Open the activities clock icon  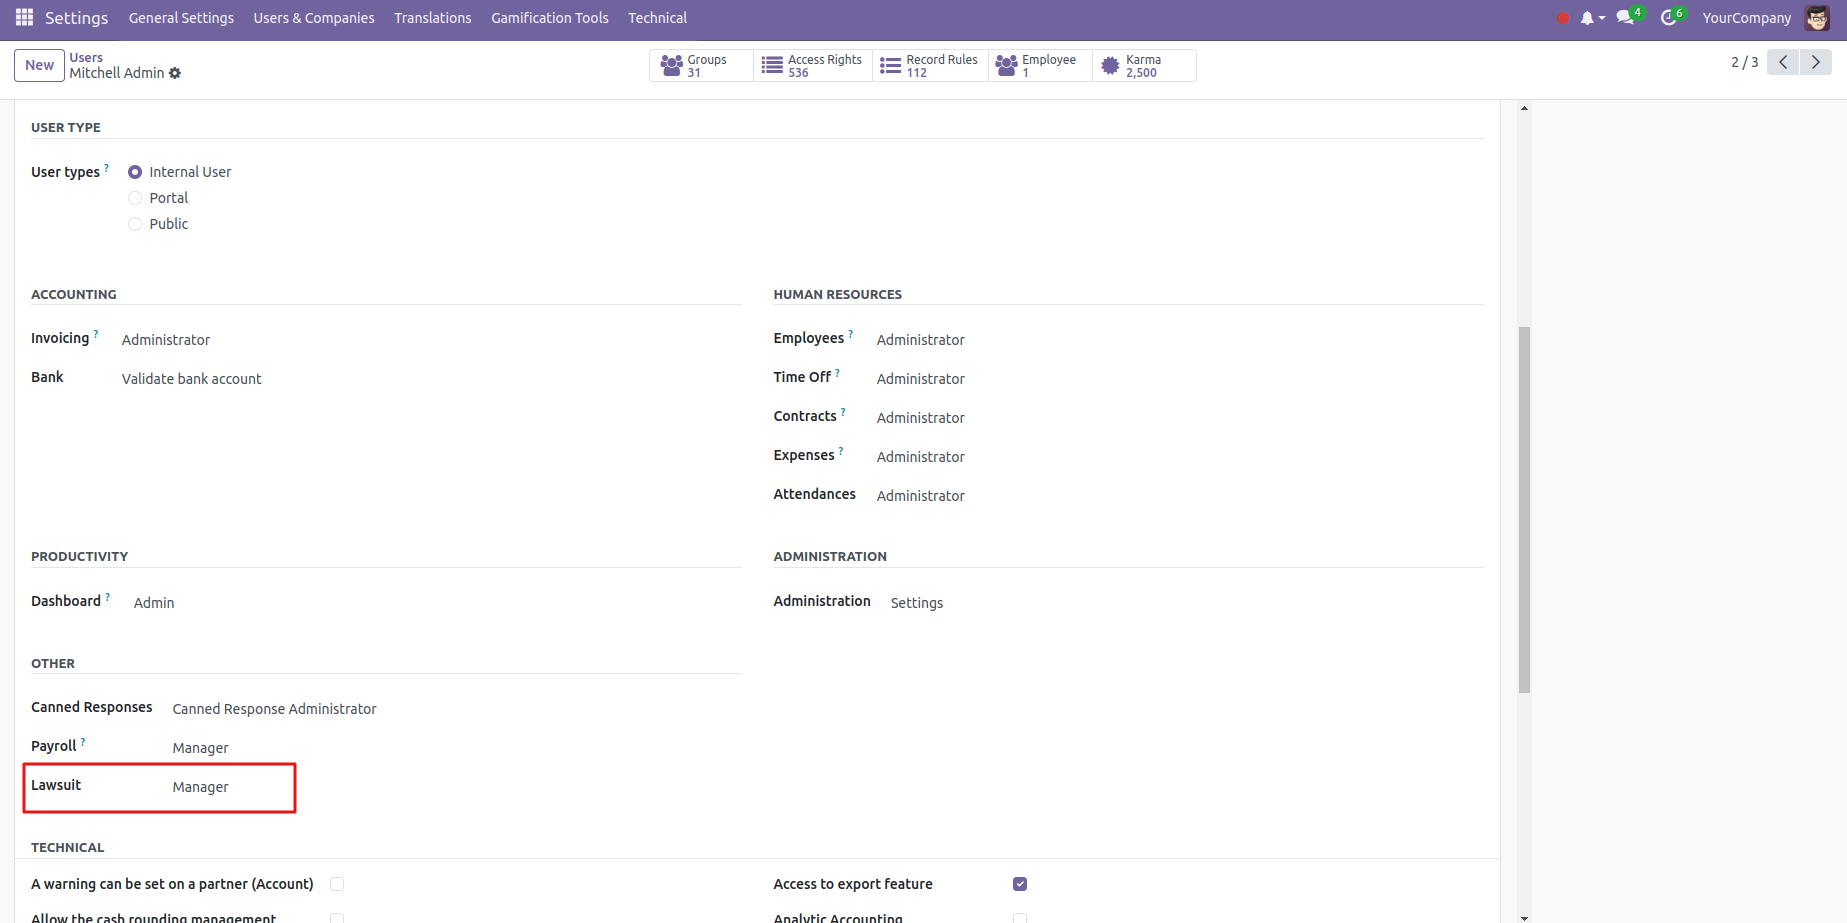[1669, 18]
